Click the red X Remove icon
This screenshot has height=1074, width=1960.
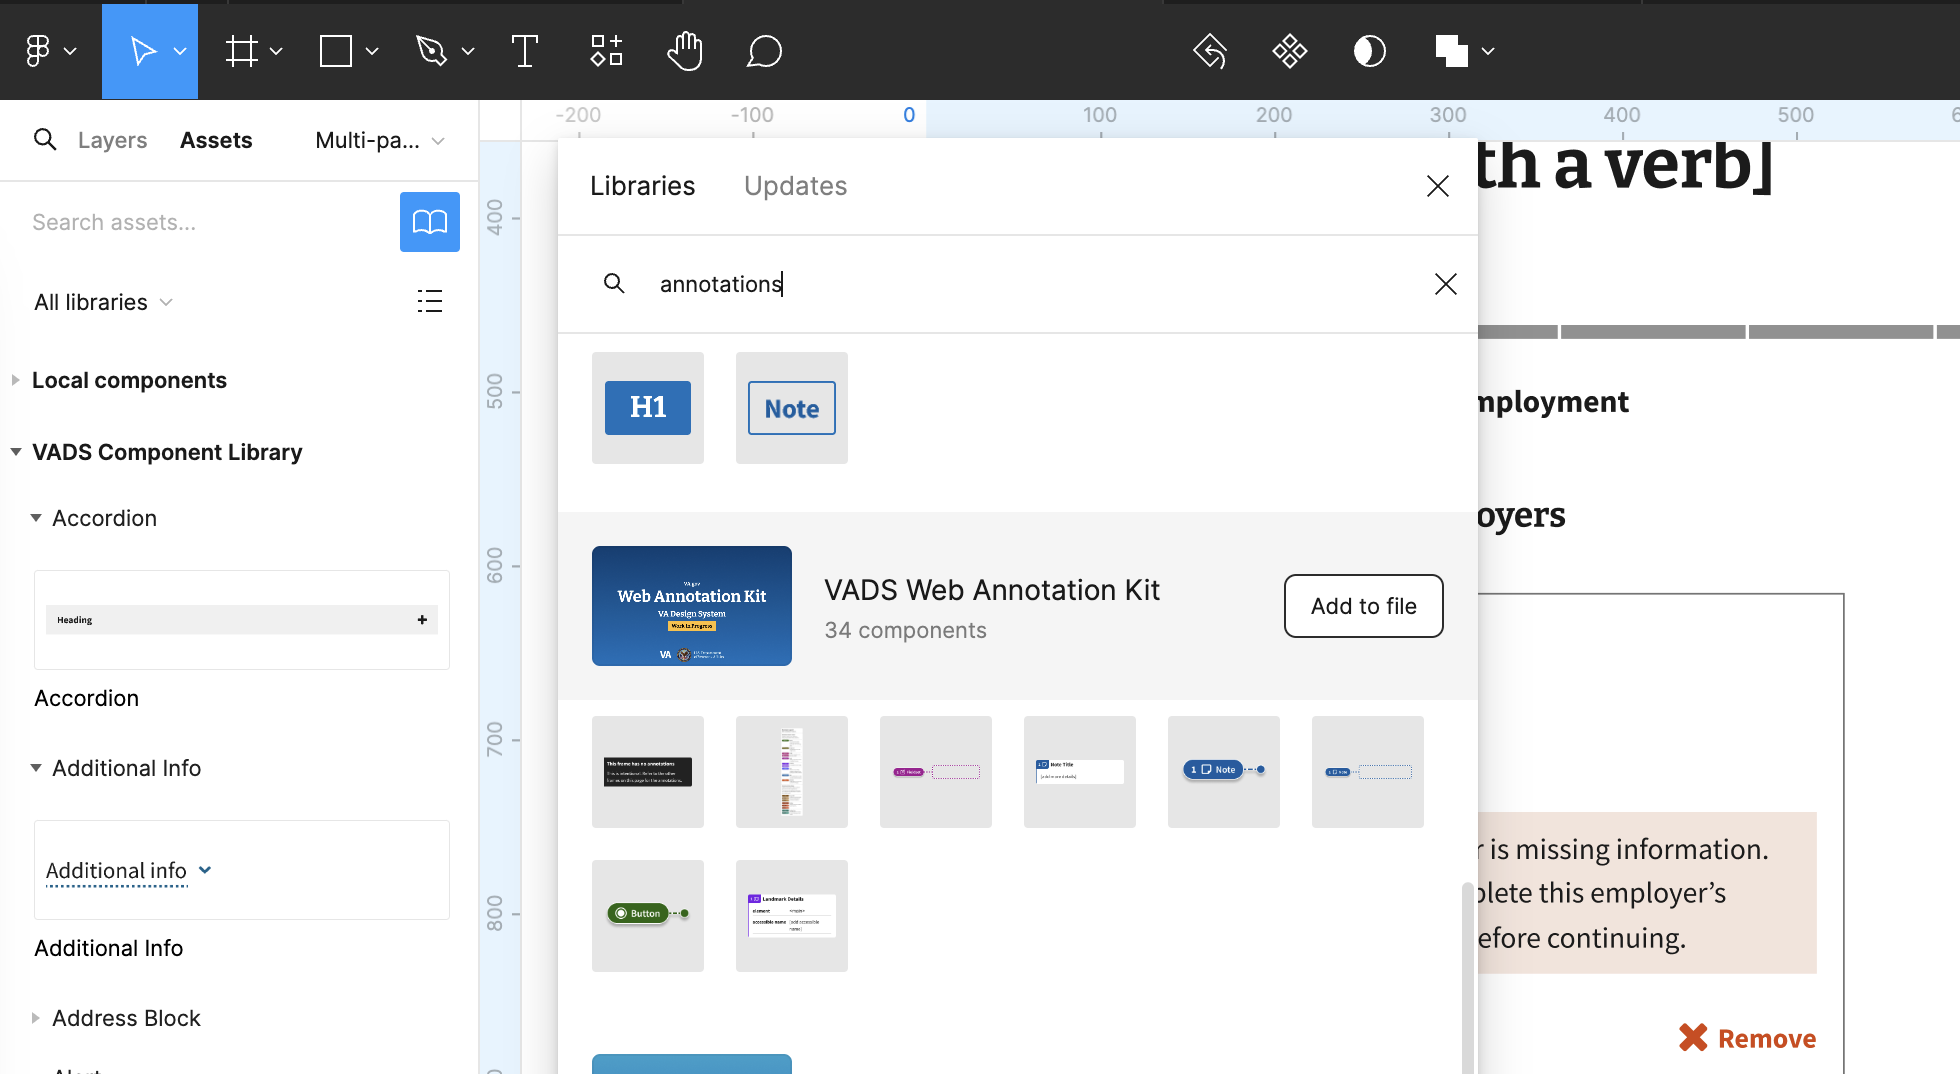click(1693, 1038)
